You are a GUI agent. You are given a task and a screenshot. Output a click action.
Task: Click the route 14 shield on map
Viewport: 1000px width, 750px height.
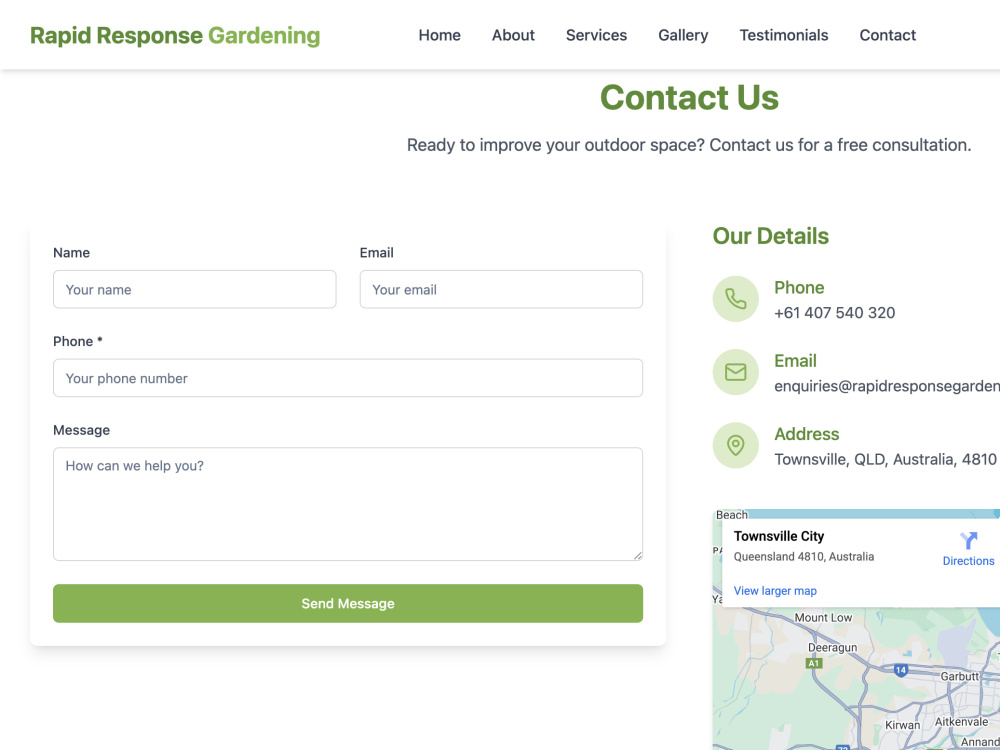[901, 670]
